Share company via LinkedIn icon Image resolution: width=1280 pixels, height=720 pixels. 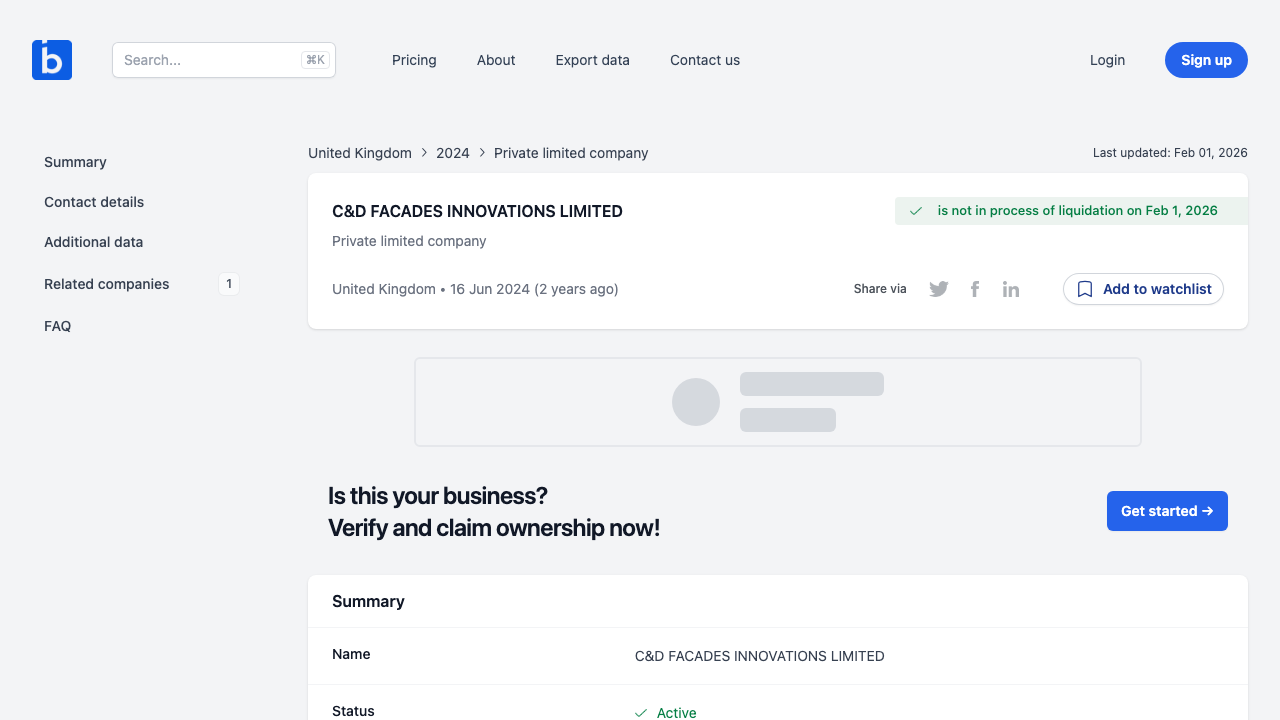1011,289
